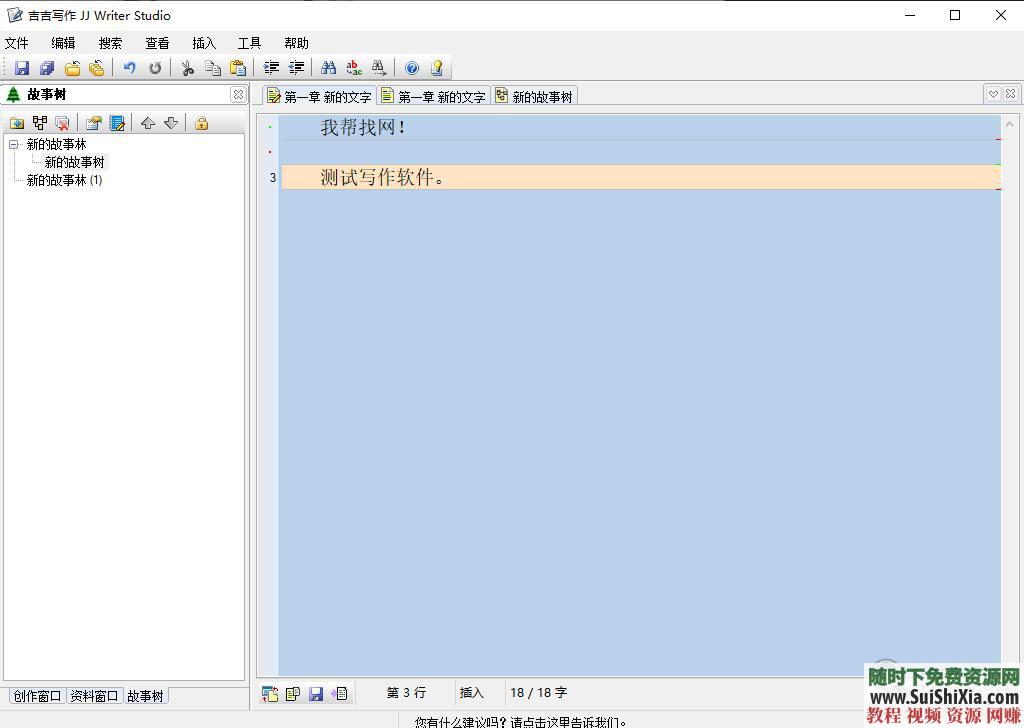The image size is (1024, 728).
Task: Click the Help question mark icon
Action: pyautogui.click(x=411, y=67)
